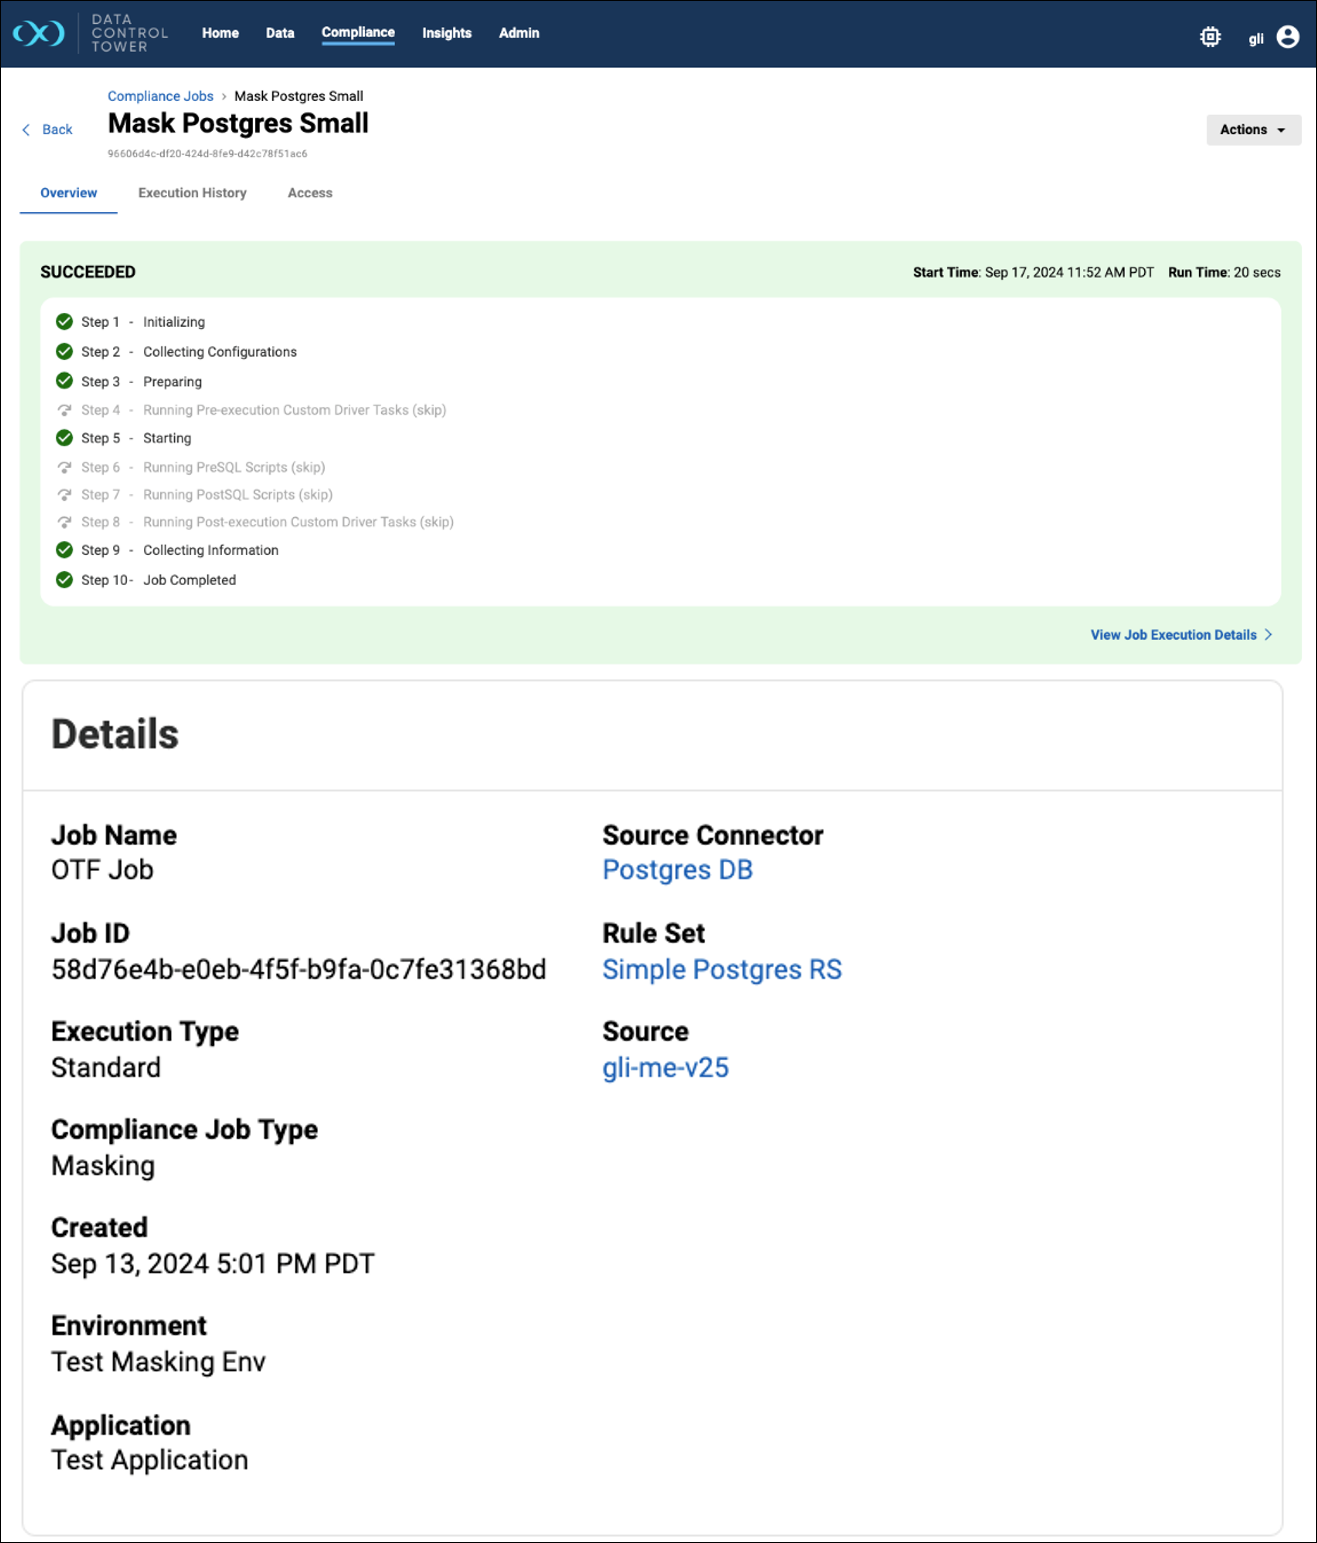Switch to the Access tab
Screen dimensions: 1317x1543
(x=310, y=193)
